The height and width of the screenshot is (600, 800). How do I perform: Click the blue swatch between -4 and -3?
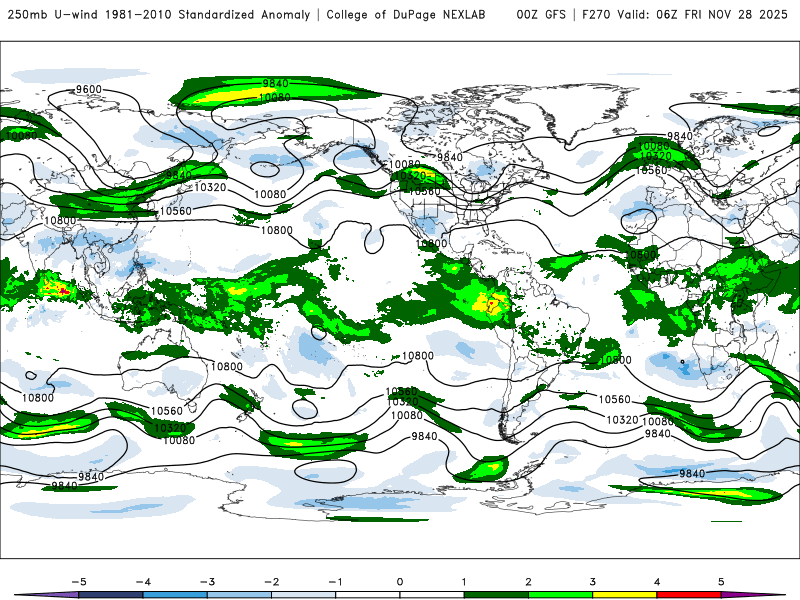tap(174, 595)
